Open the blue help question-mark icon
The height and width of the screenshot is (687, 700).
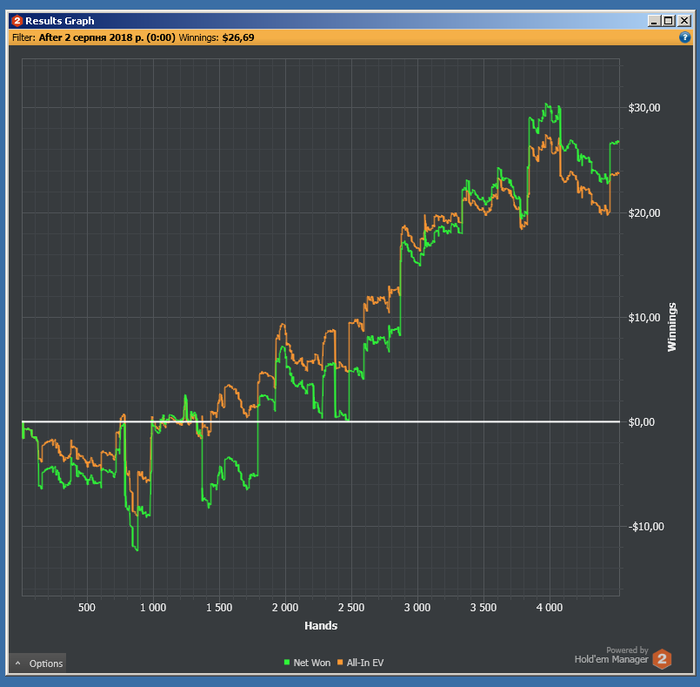[684, 37]
